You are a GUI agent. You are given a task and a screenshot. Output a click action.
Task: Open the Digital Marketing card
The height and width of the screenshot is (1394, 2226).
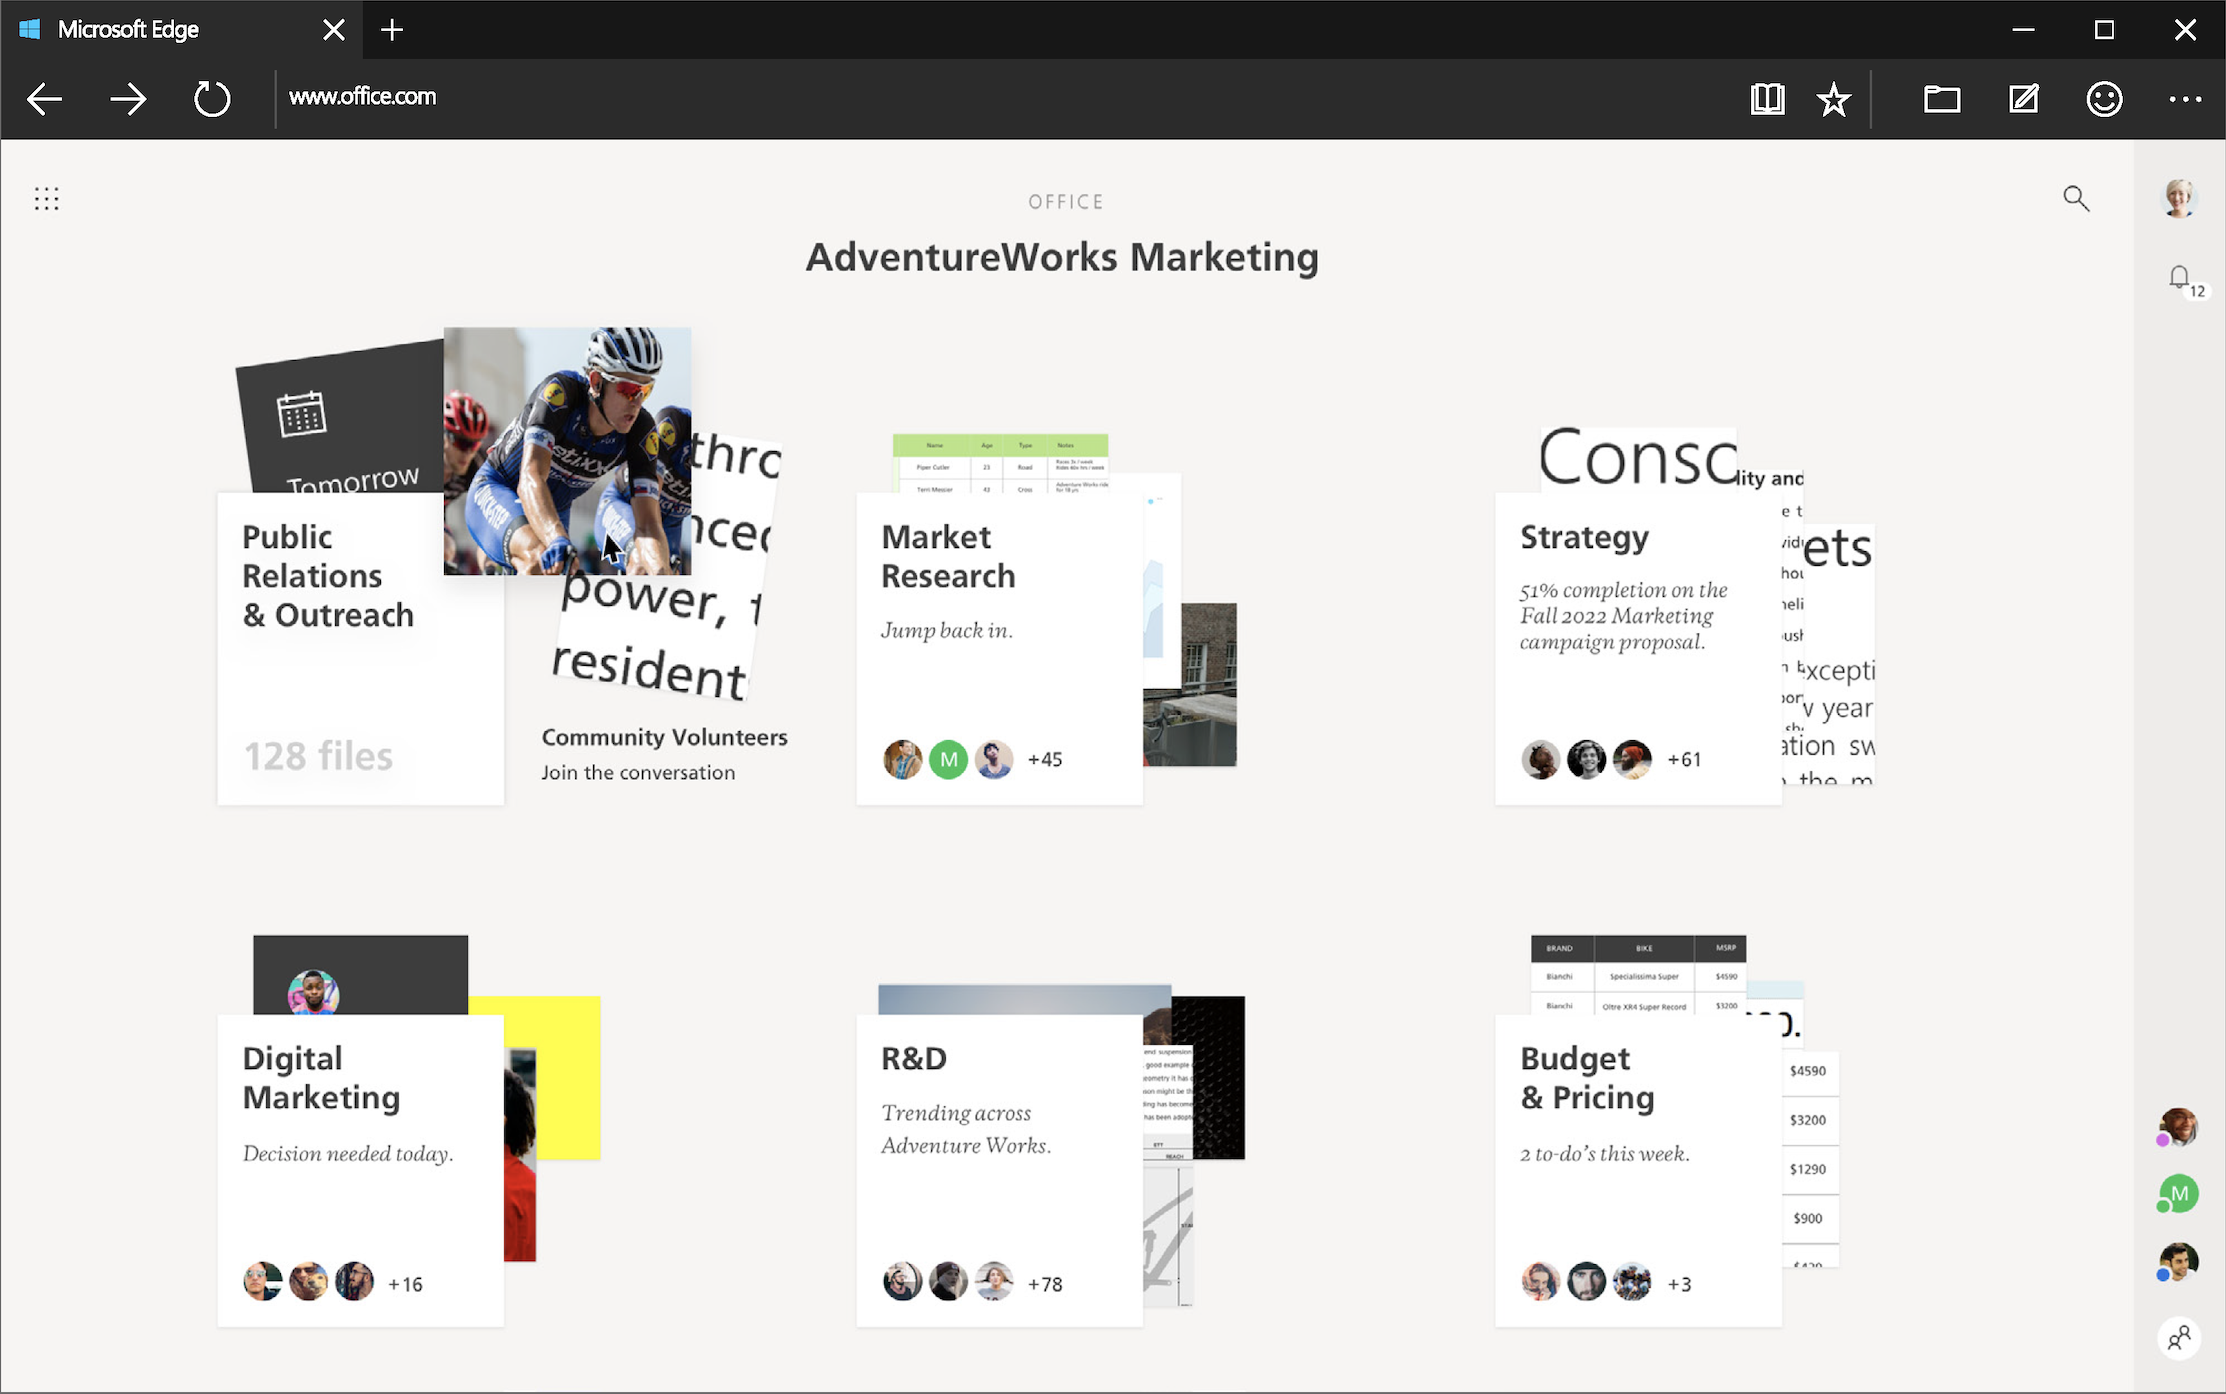point(360,1171)
